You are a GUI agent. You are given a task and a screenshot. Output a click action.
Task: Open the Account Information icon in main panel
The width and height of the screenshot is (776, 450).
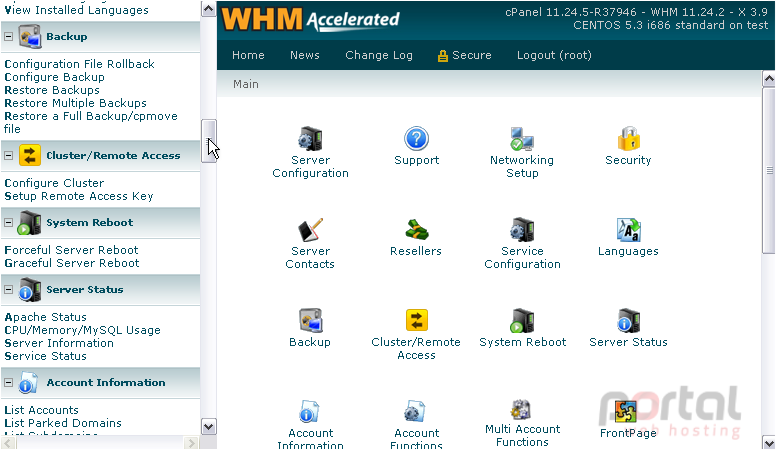pyautogui.click(x=310, y=411)
